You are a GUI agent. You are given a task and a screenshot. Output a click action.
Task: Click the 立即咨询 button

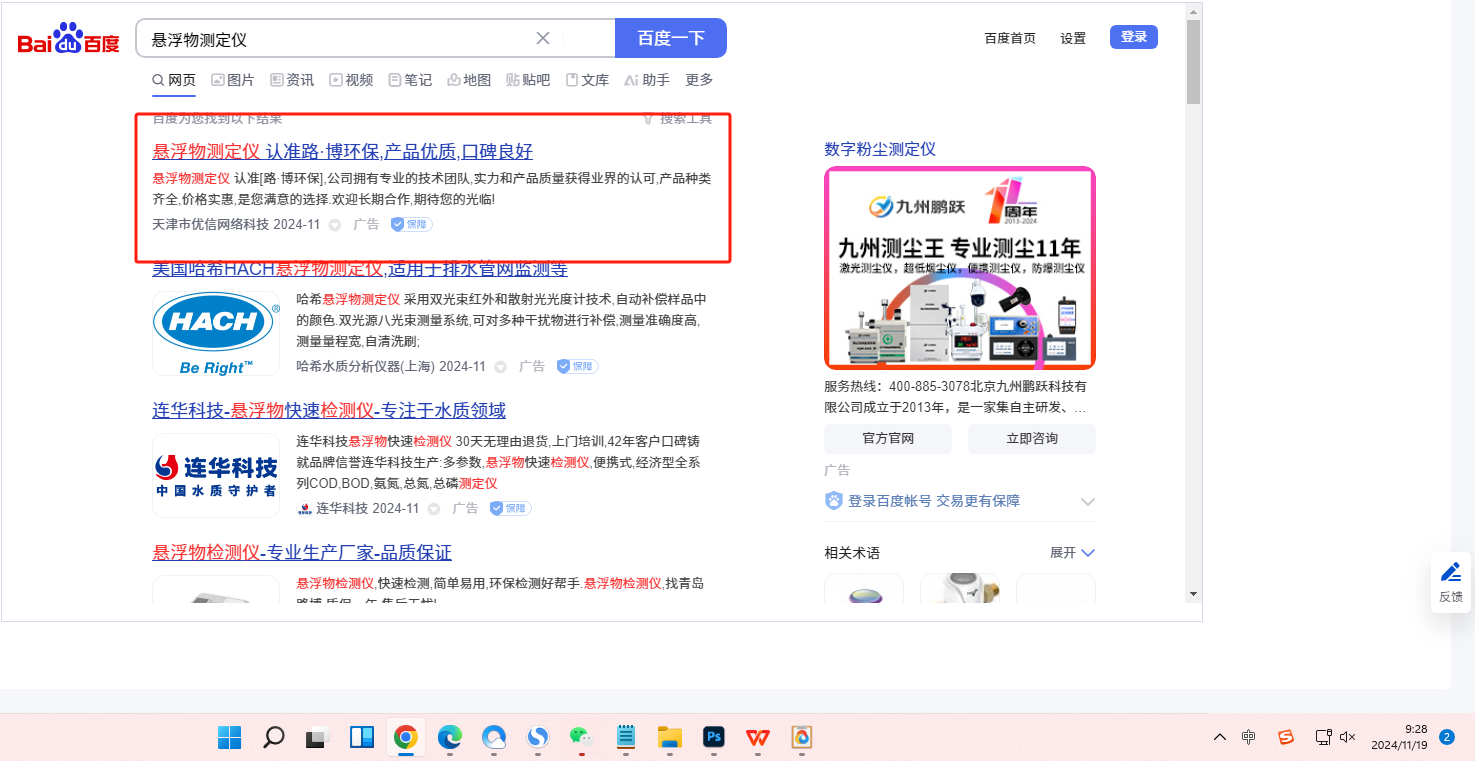pyautogui.click(x=1032, y=439)
